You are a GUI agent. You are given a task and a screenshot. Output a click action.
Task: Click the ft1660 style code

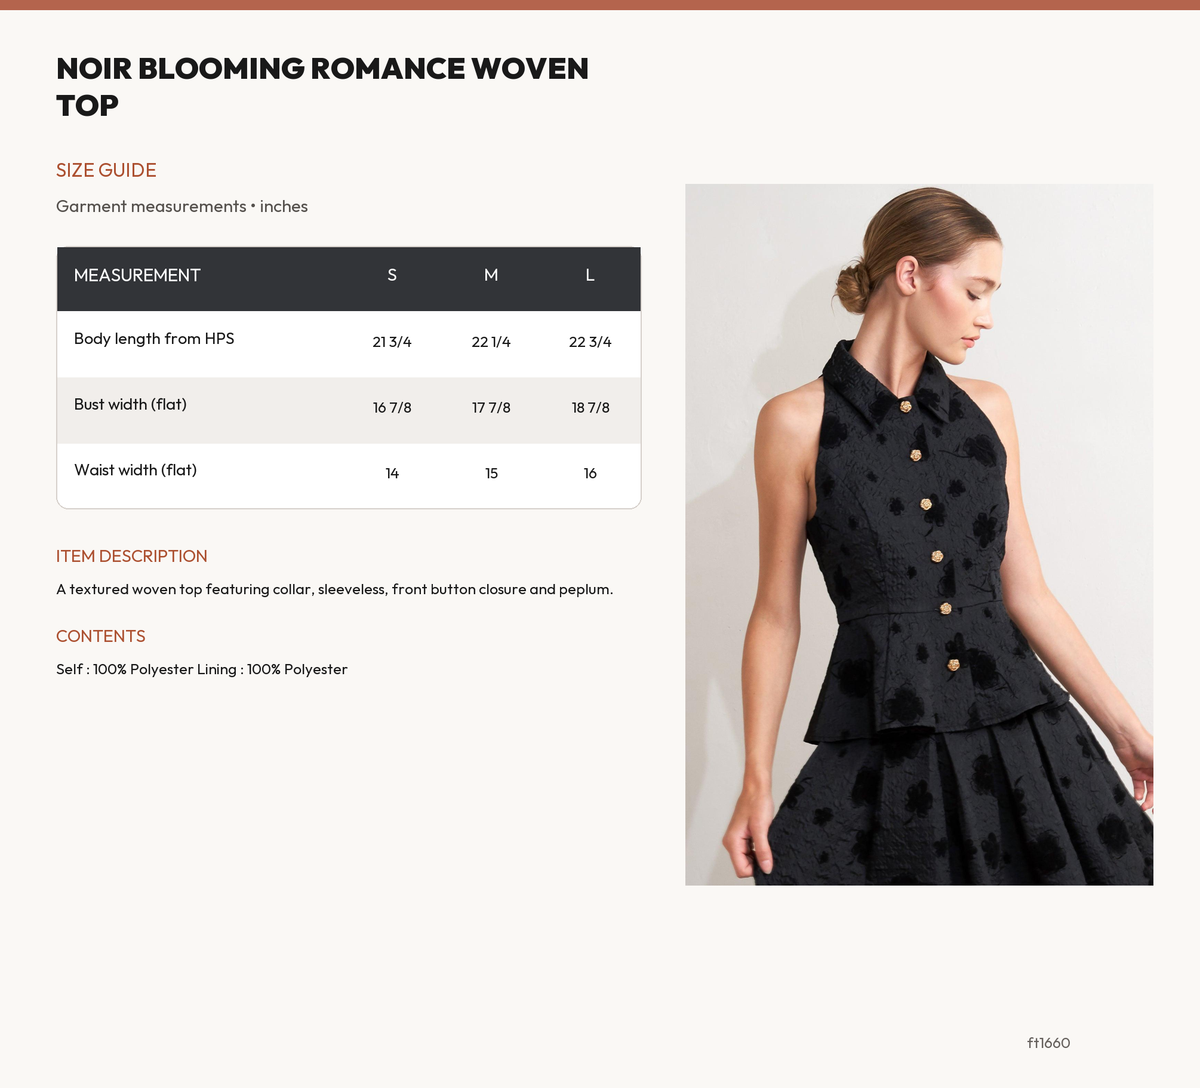pos(1048,1043)
